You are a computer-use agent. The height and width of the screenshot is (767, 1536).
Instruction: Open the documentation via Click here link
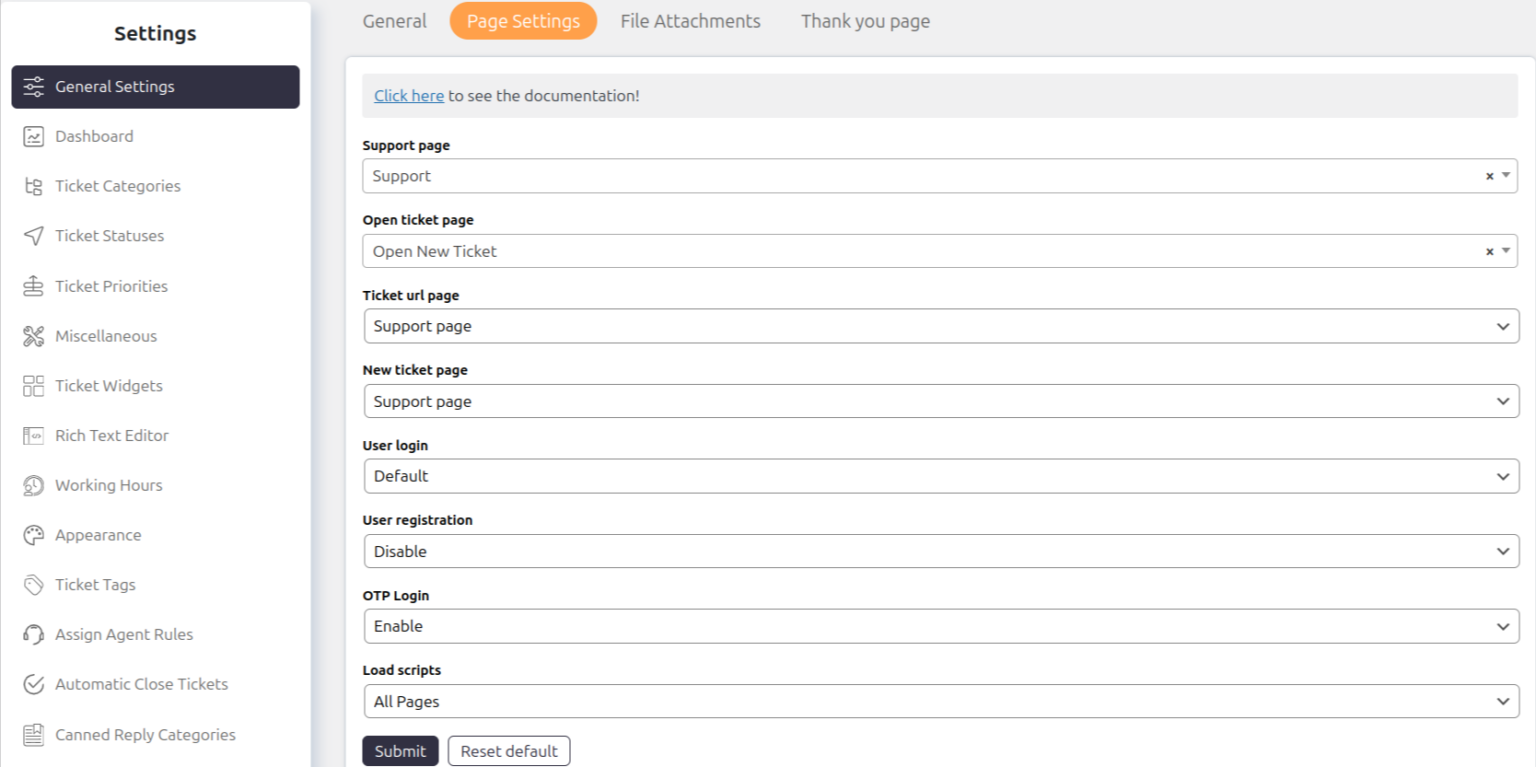pyautogui.click(x=408, y=95)
